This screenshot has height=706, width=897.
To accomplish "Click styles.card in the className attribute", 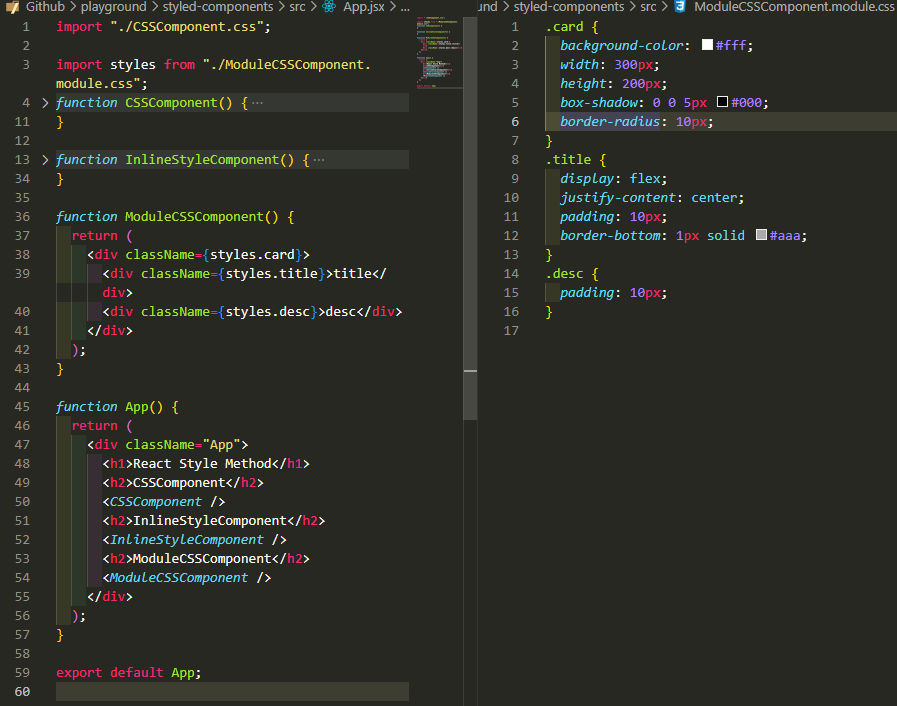I will pyautogui.click(x=252, y=255).
